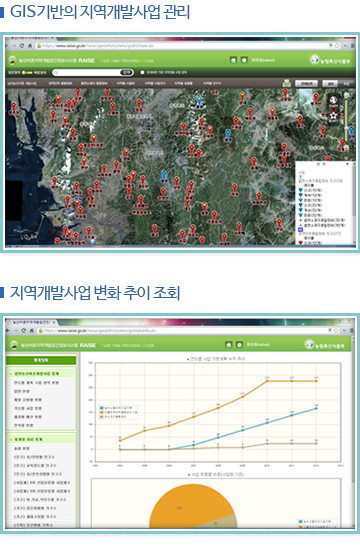Image resolution: width=360 pixels, height=559 pixels.
Task: Click the bookmark star in upper address bar
Action: (337, 46)
